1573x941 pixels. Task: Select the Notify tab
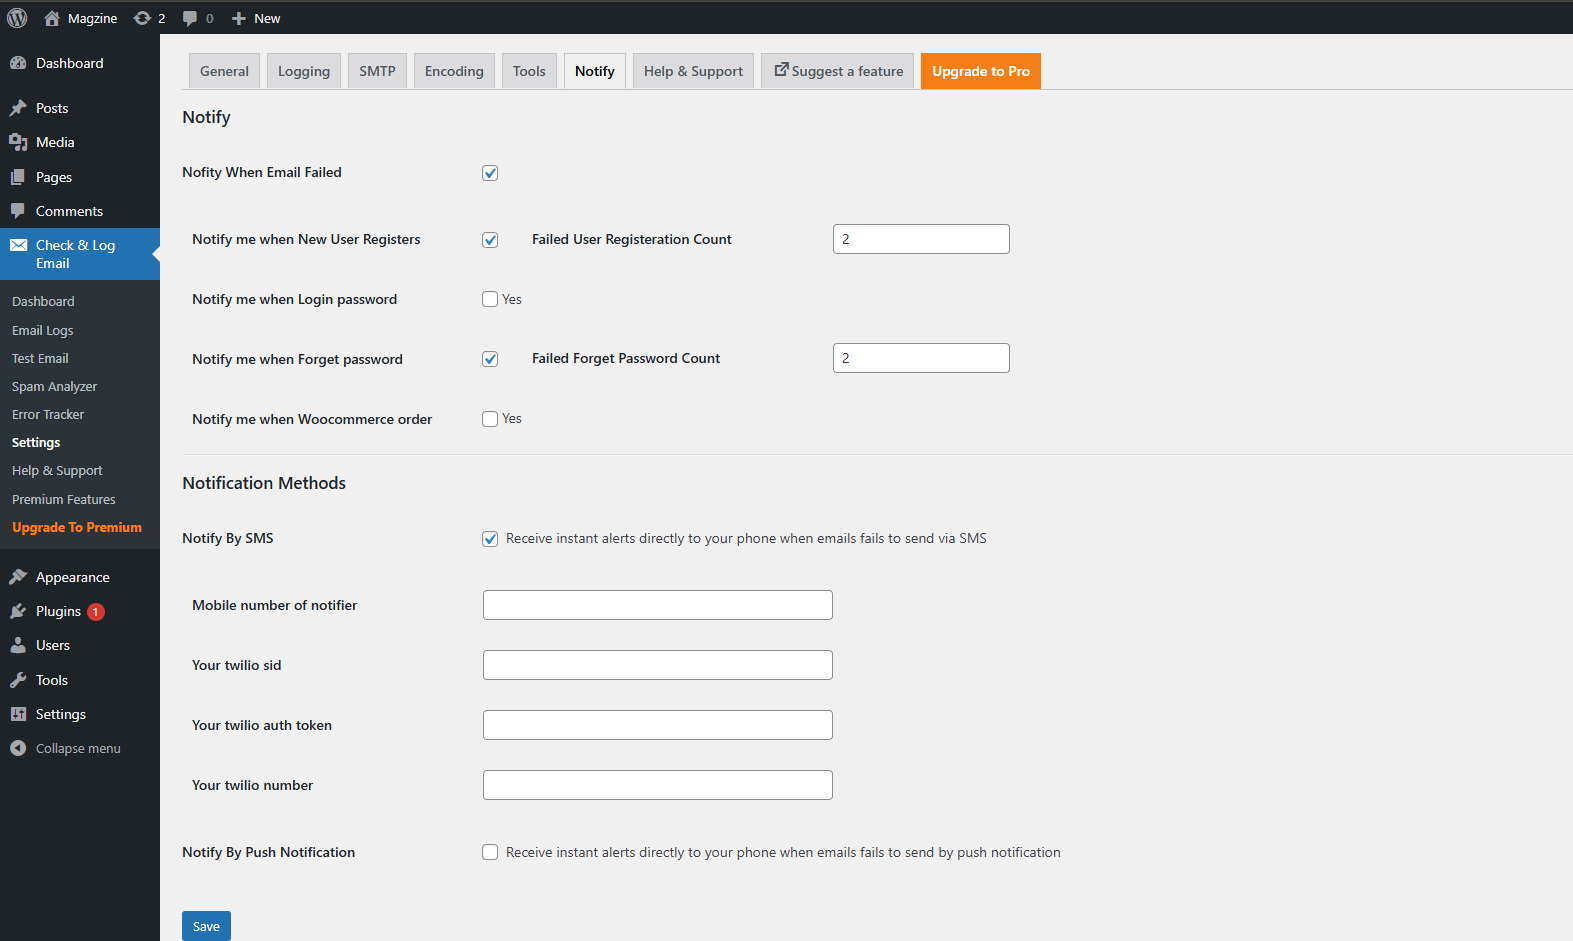coord(595,71)
